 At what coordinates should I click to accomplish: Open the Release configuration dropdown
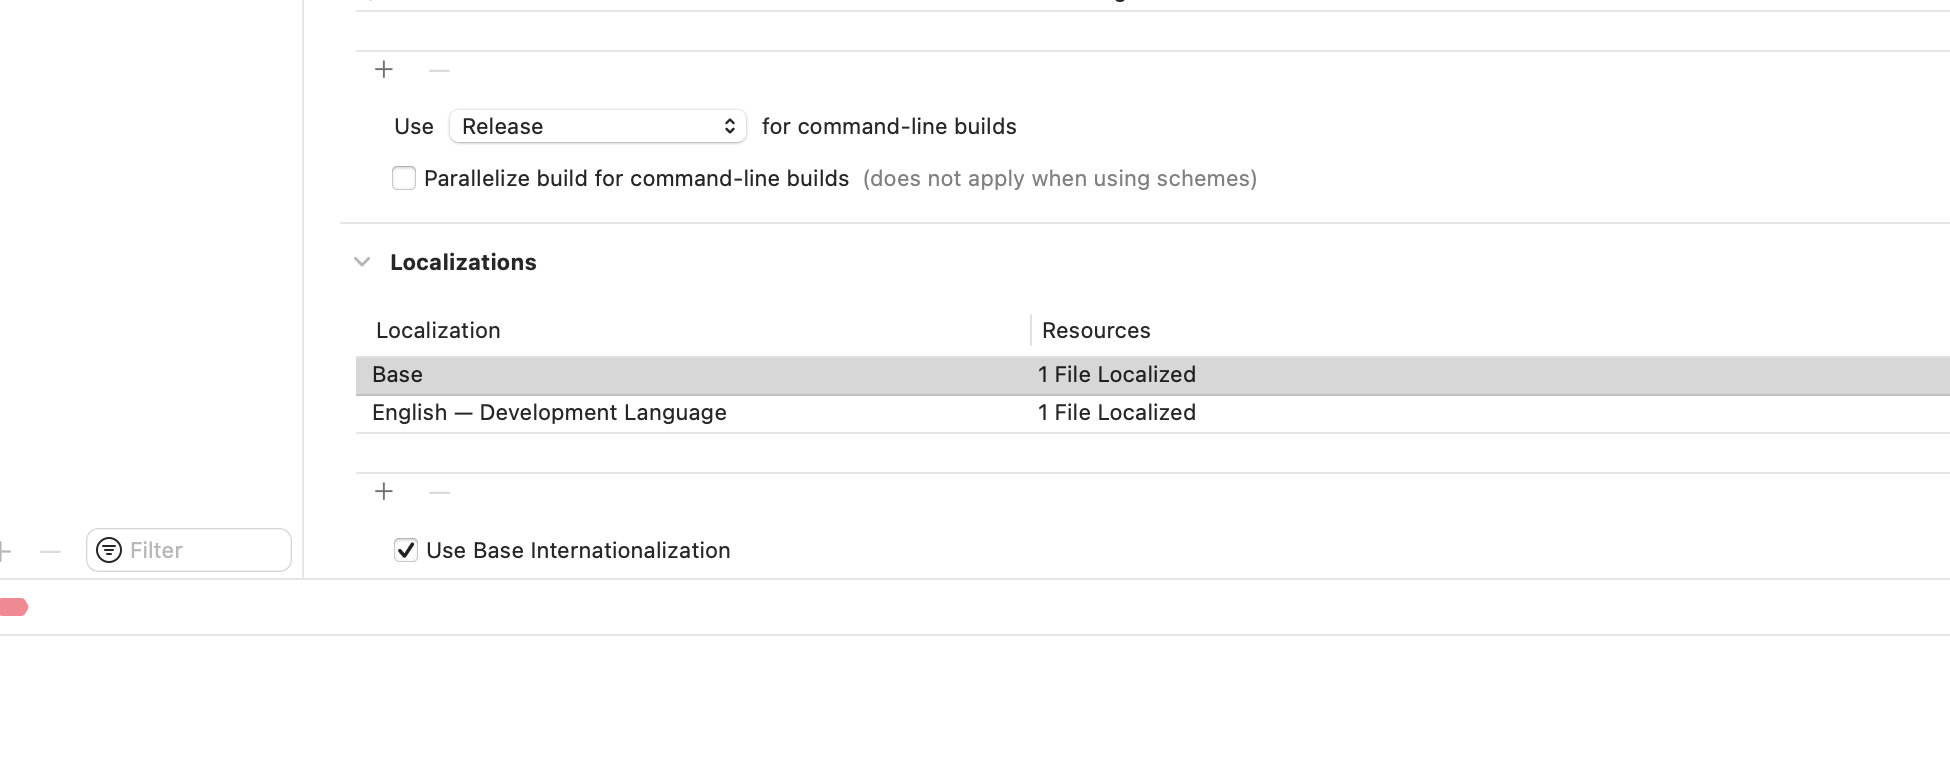coord(597,127)
